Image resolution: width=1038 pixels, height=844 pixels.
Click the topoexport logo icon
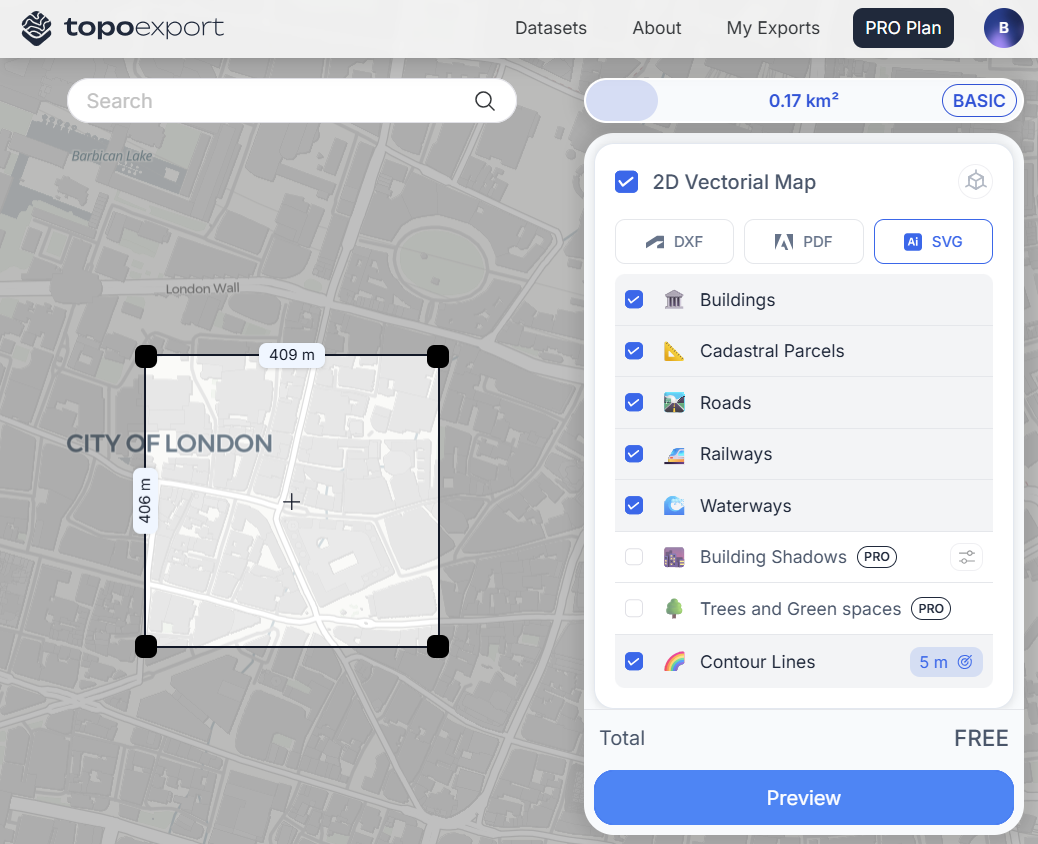[36, 28]
